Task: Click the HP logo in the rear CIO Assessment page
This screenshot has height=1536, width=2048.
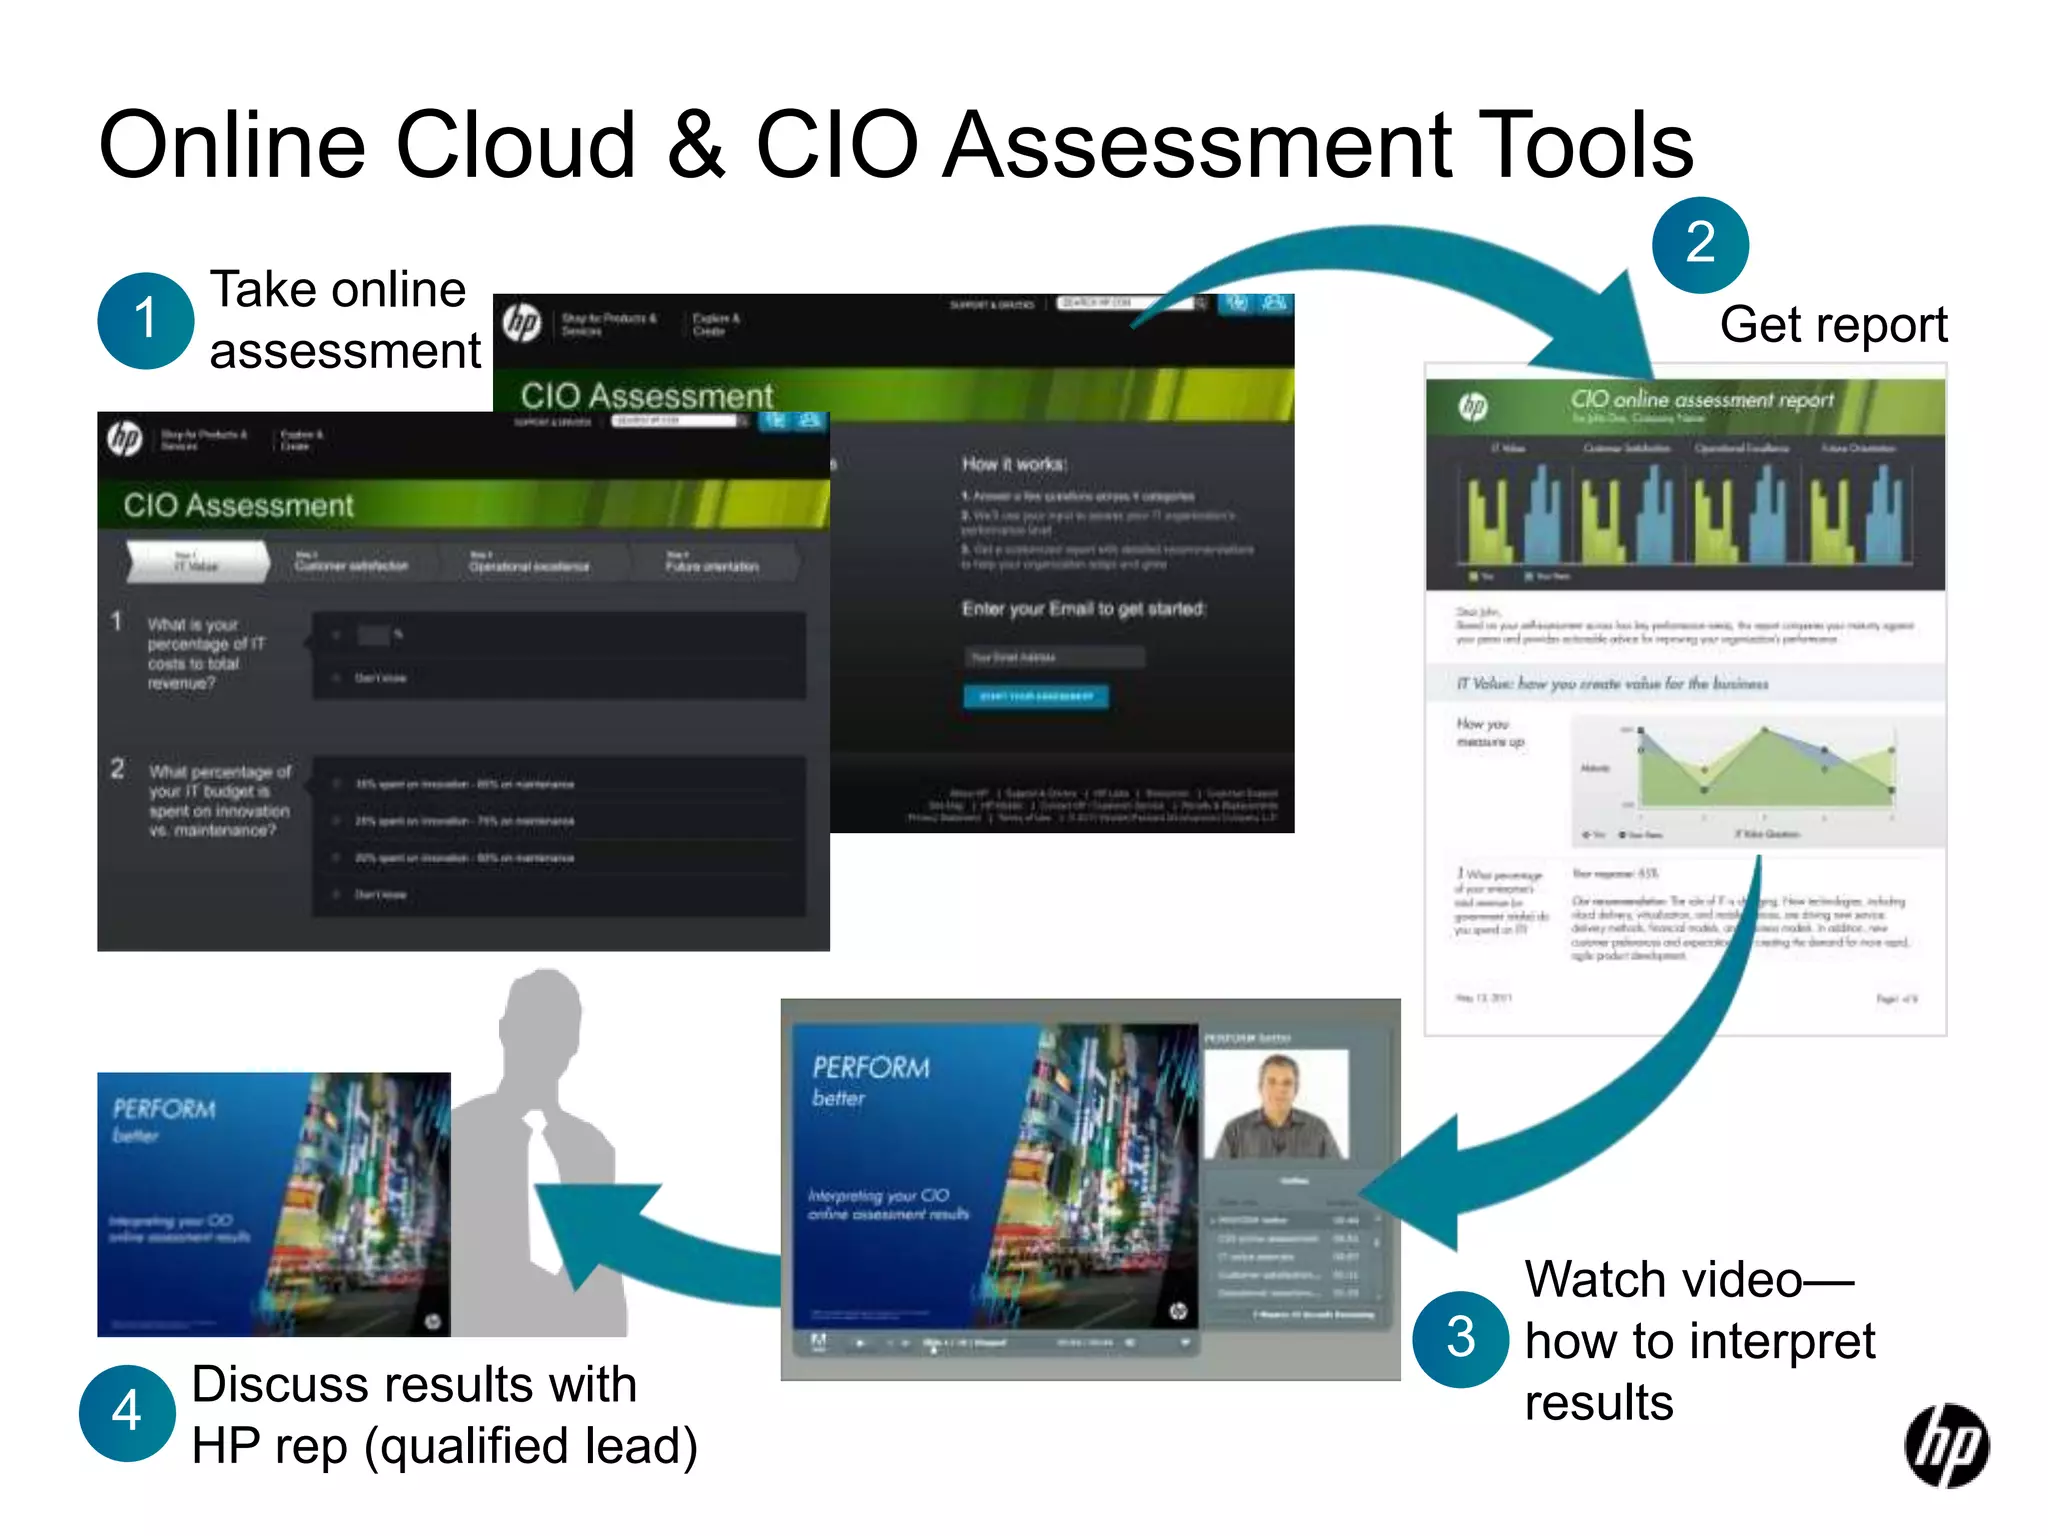Action: [x=522, y=321]
